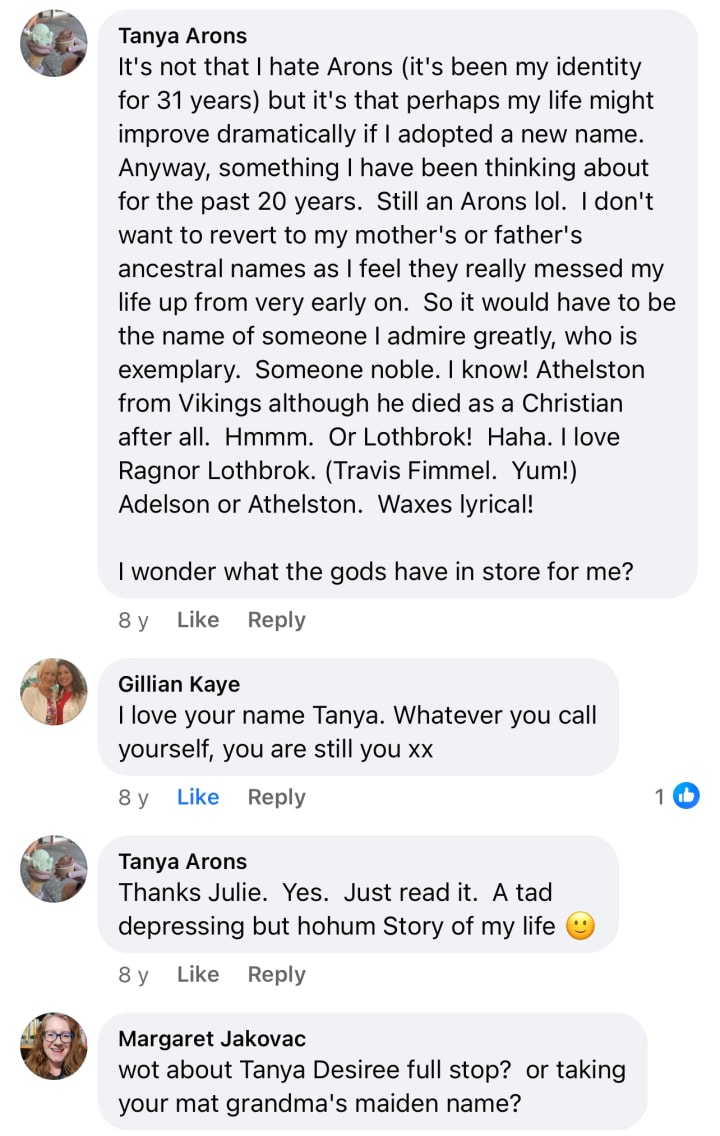Viewport: 720px width, 1136px height.
Task: Click the blue thumbs-up reaction icon
Action: (x=686, y=796)
